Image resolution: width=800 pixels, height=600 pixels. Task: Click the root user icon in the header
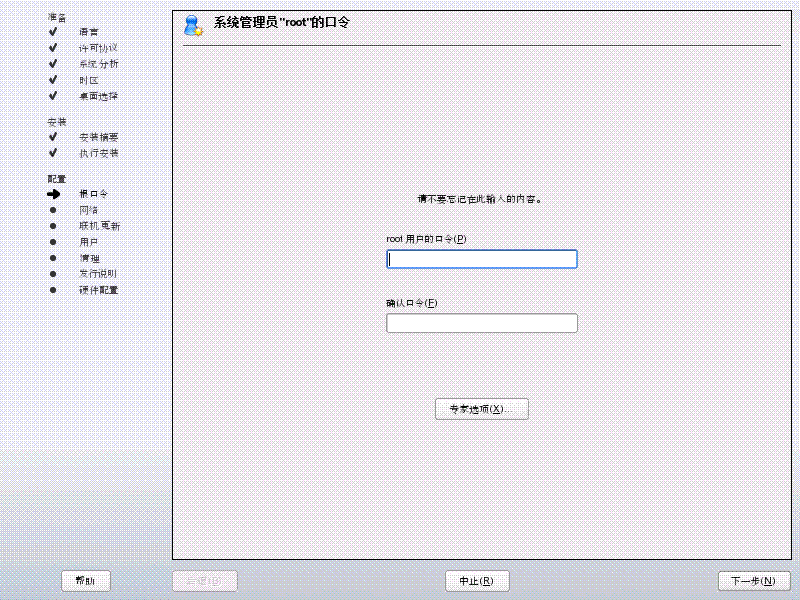click(x=193, y=25)
